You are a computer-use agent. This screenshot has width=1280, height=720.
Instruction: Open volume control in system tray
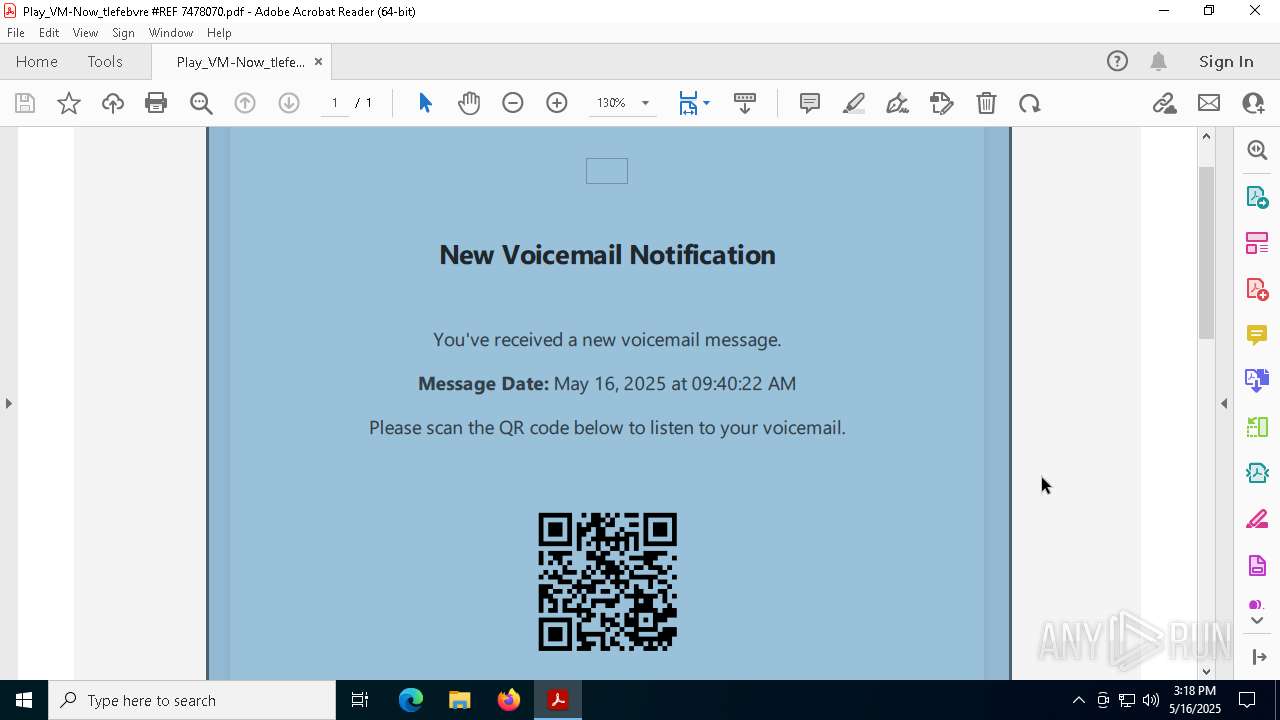tap(1151, 700)
